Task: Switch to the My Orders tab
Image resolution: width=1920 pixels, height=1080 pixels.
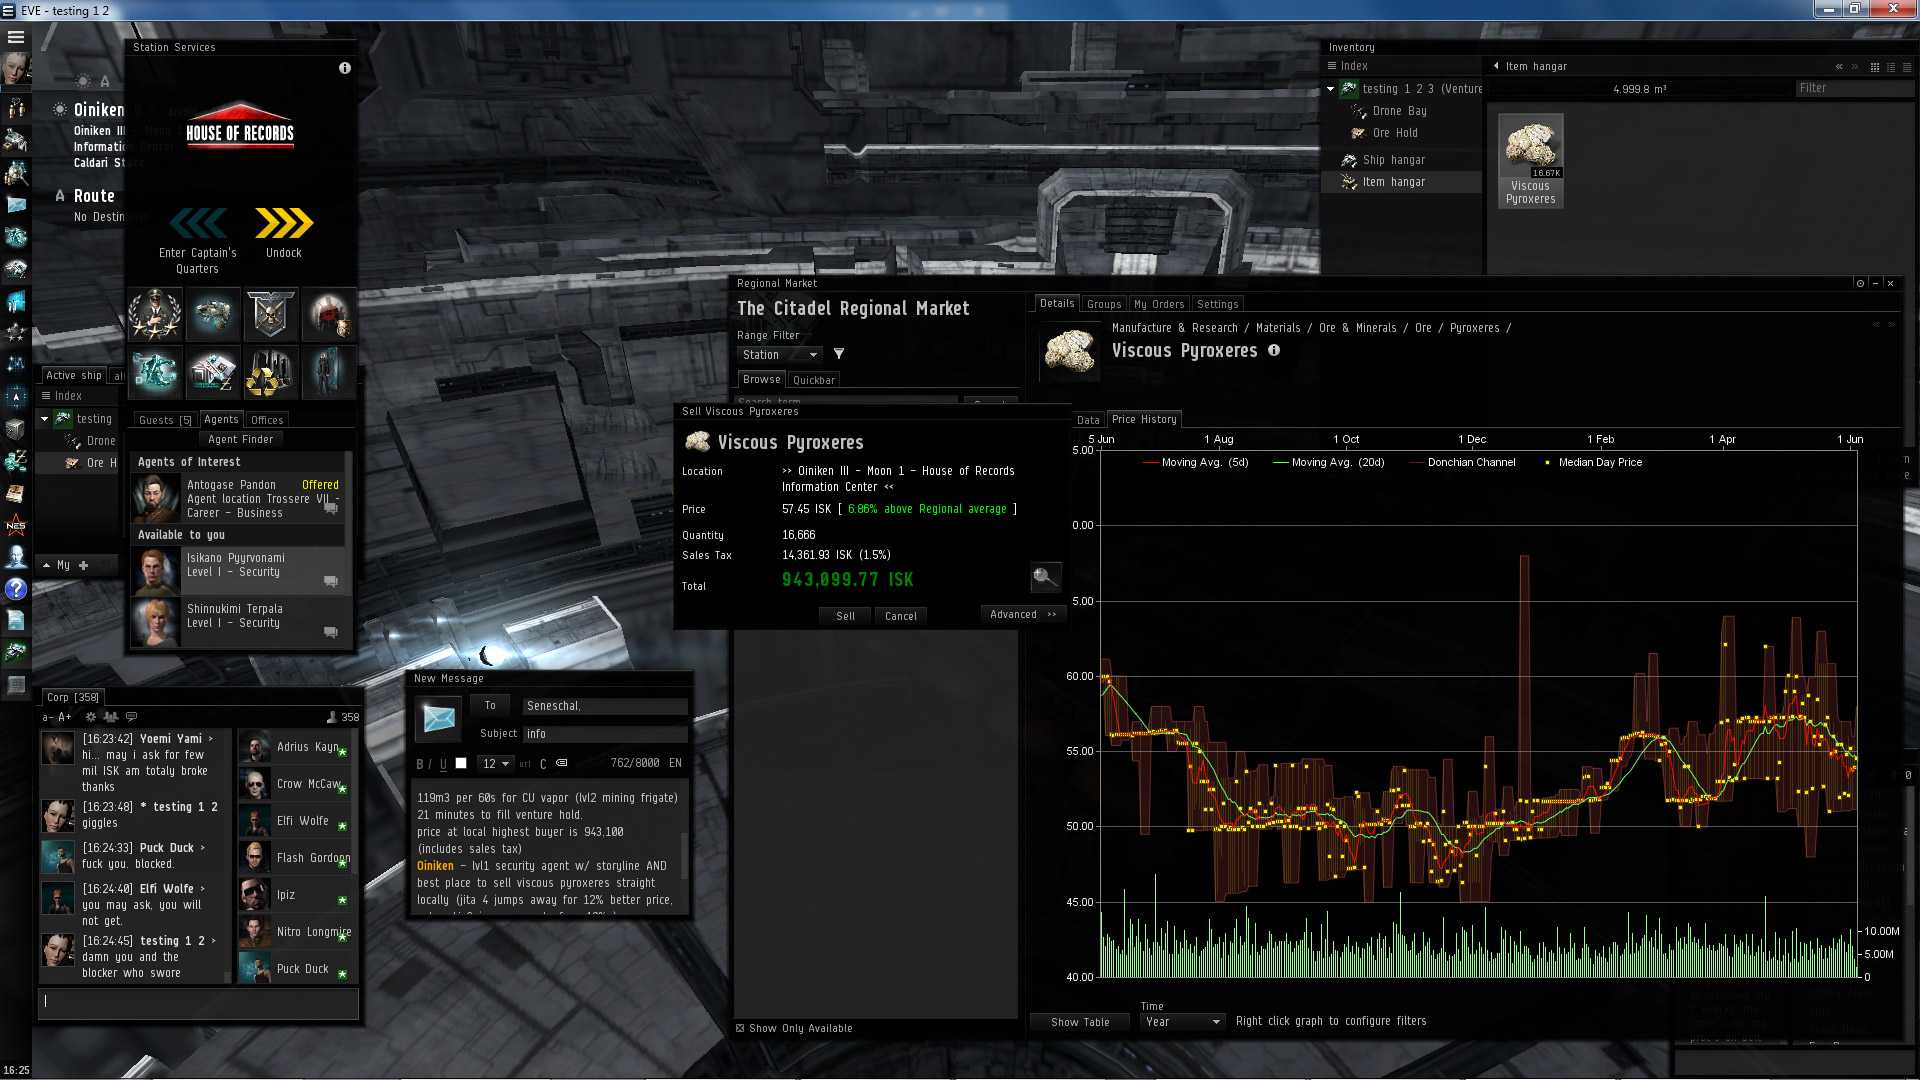Action: click(1158, 304)
